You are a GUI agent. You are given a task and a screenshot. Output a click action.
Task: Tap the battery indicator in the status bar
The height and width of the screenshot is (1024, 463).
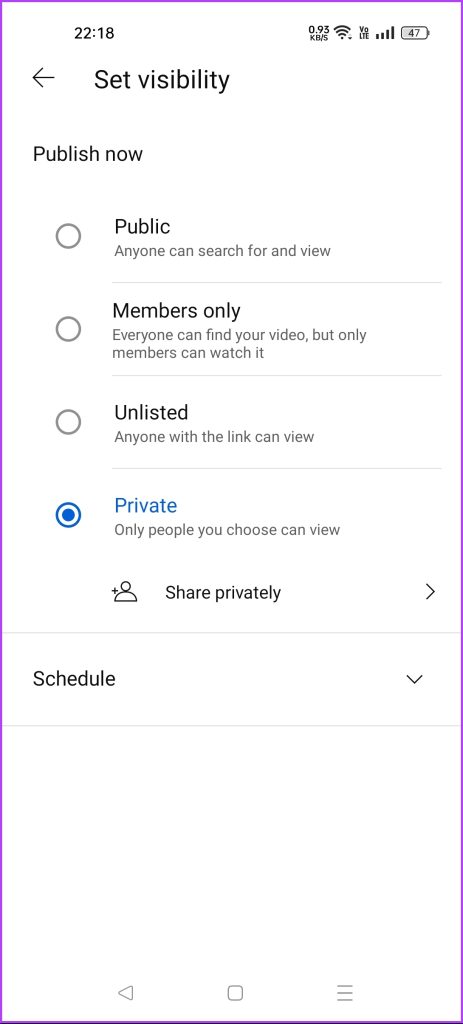(415, 33)
